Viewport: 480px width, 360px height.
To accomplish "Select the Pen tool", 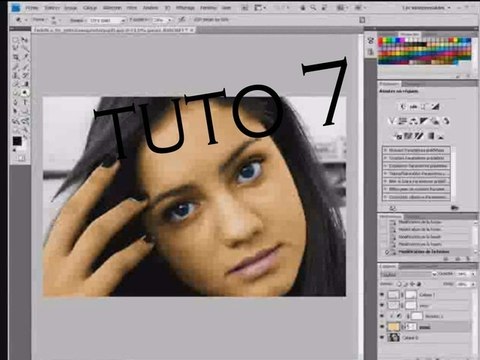I will (x=15, y=102).
